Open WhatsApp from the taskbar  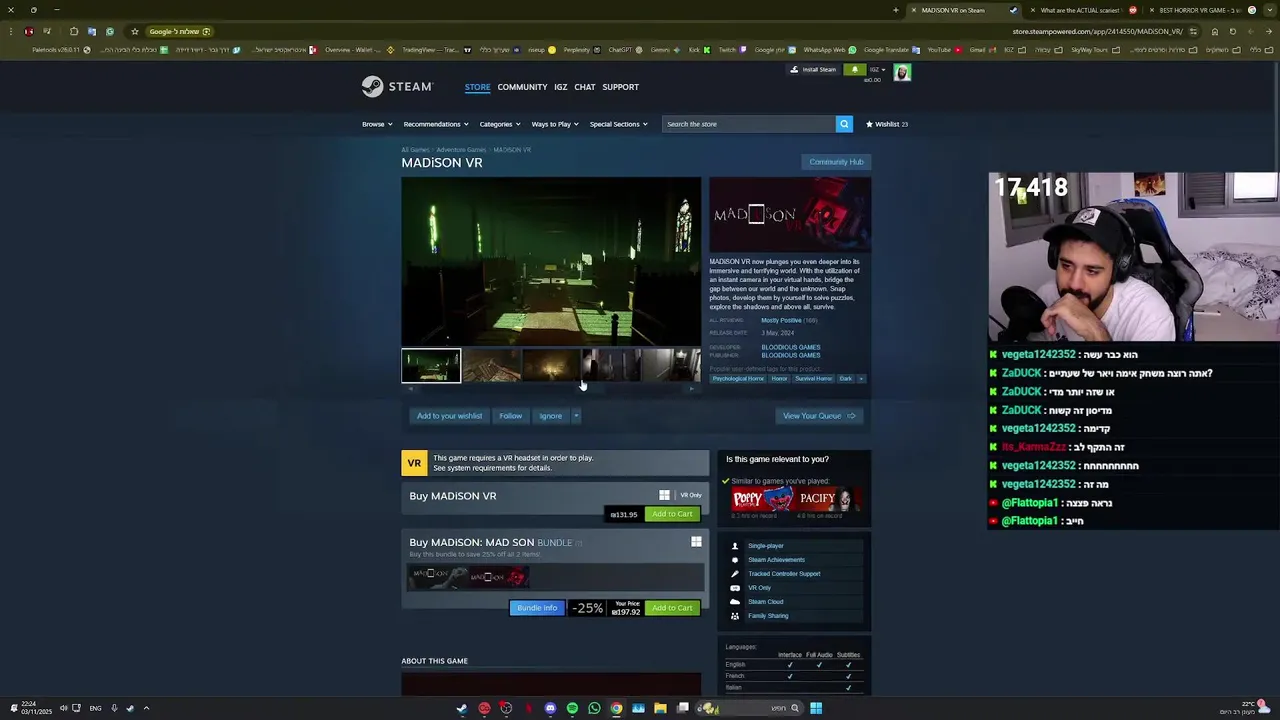(x=594, y=708)
